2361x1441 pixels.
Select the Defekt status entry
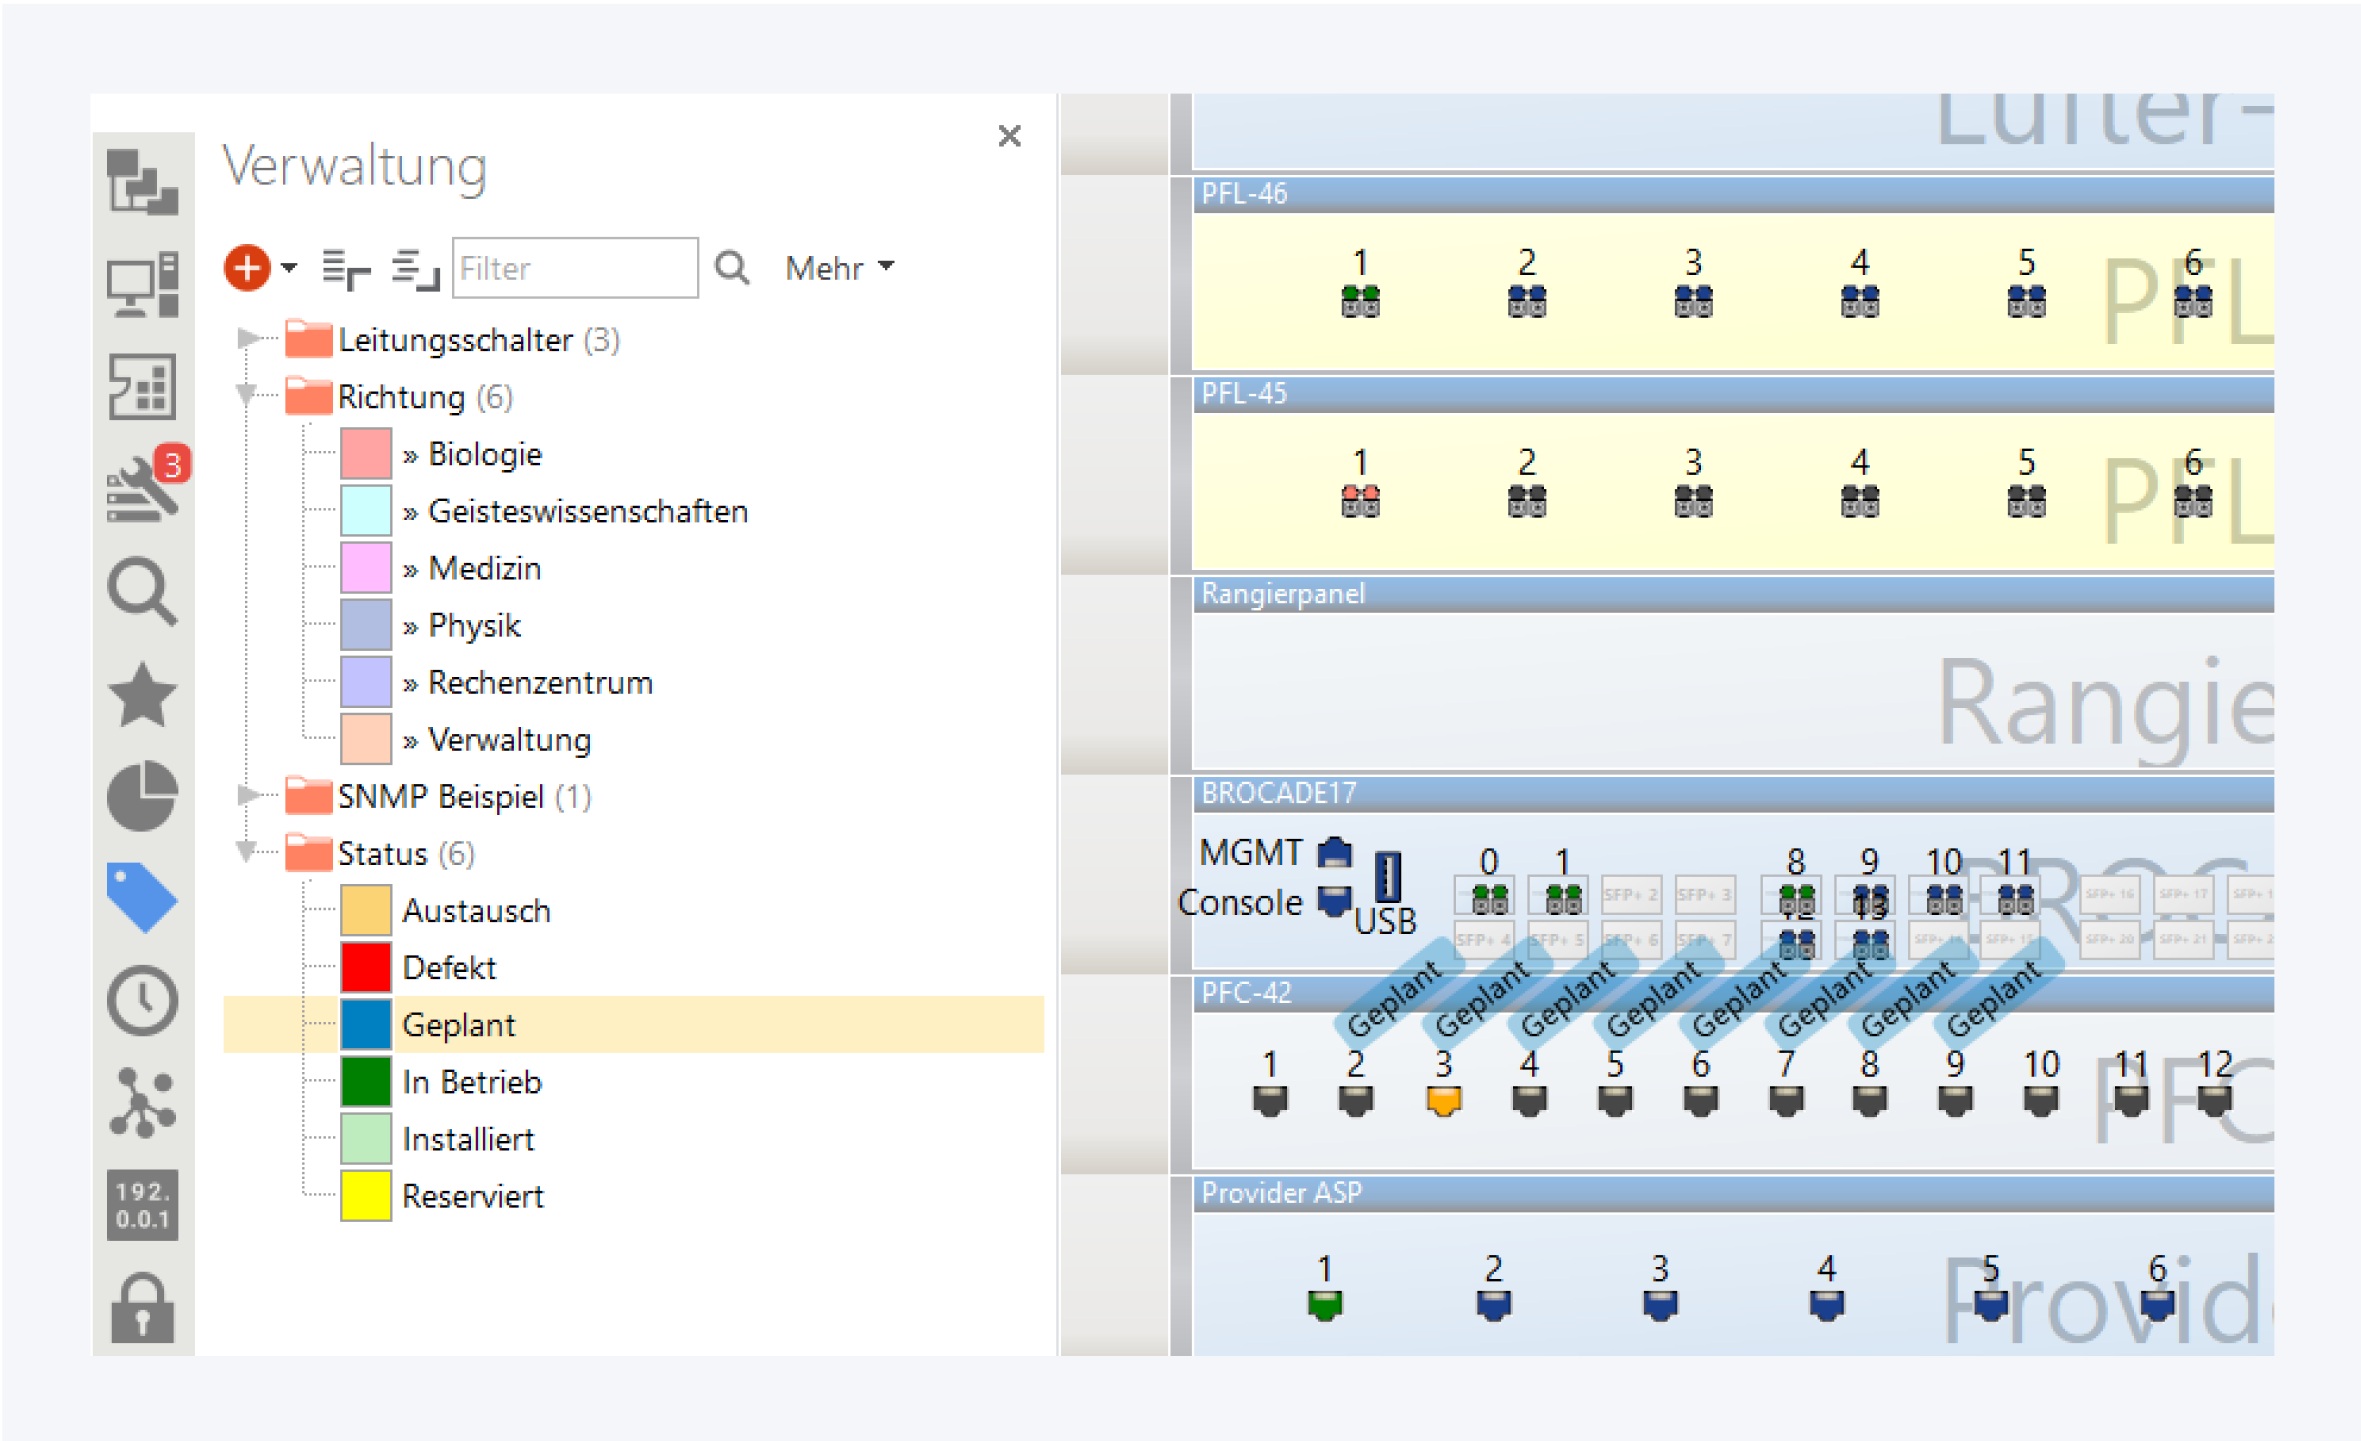449,968
